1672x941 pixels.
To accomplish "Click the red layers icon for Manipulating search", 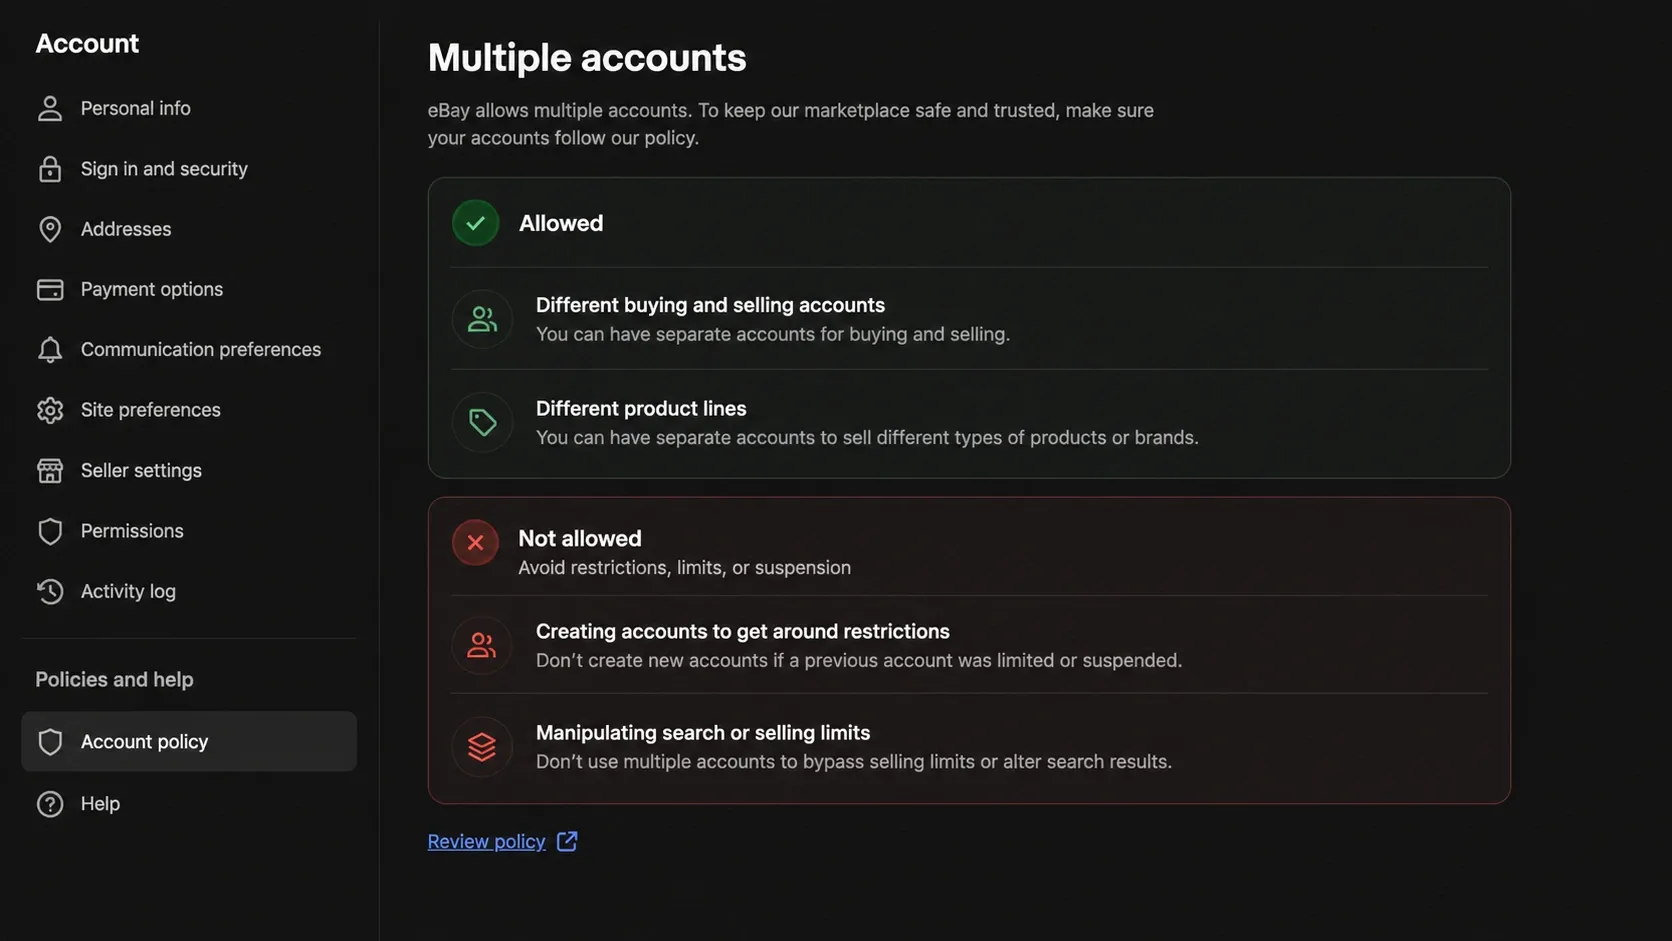I will [482, 747].
